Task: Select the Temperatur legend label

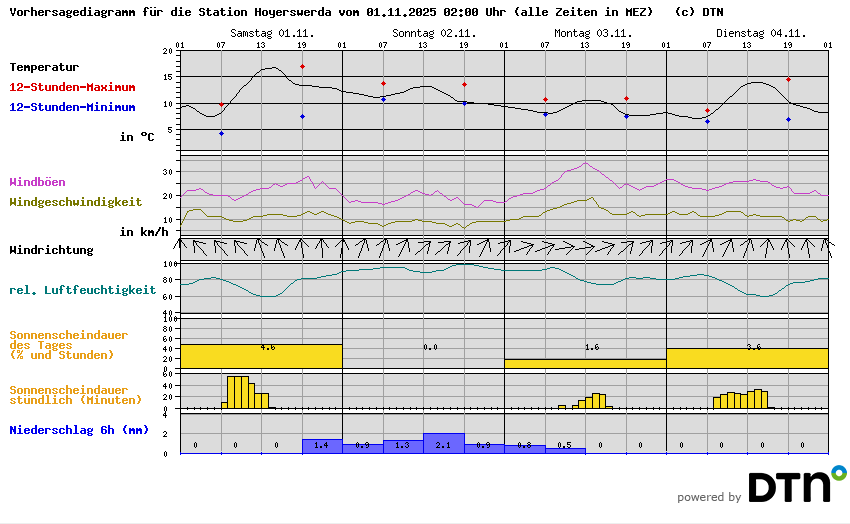Action: pos(44,67)
